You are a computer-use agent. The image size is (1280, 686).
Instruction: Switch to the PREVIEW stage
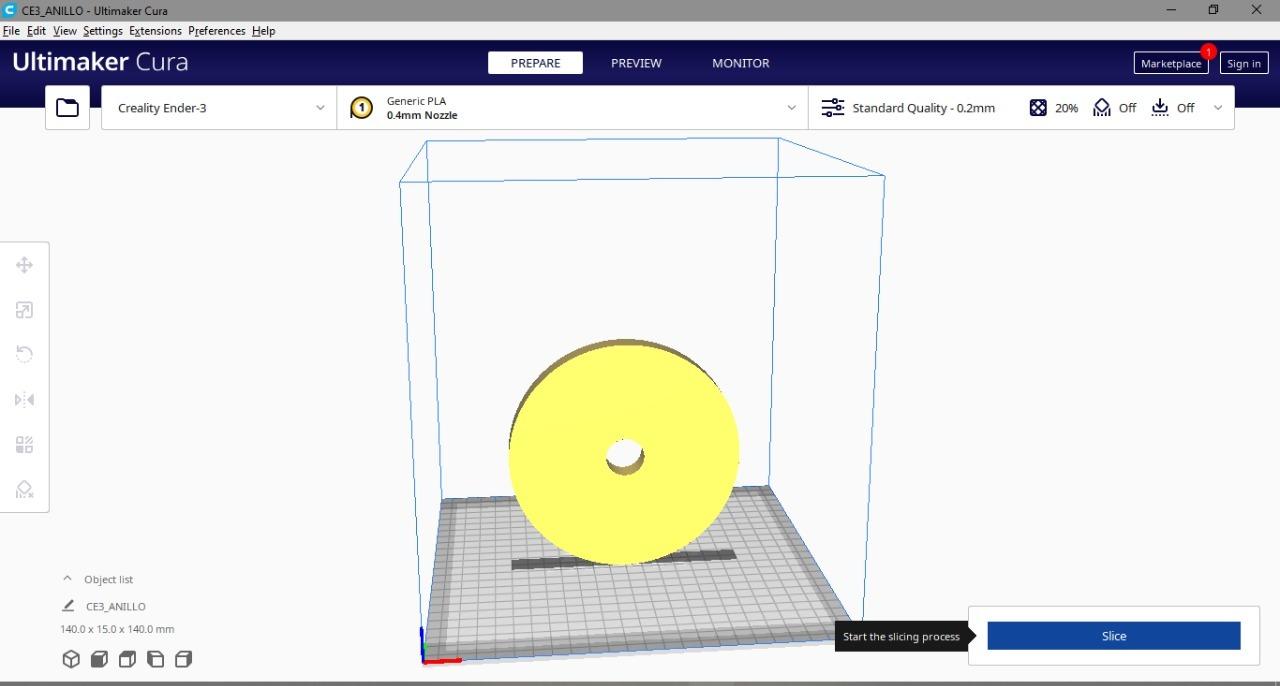coord(636,63)
